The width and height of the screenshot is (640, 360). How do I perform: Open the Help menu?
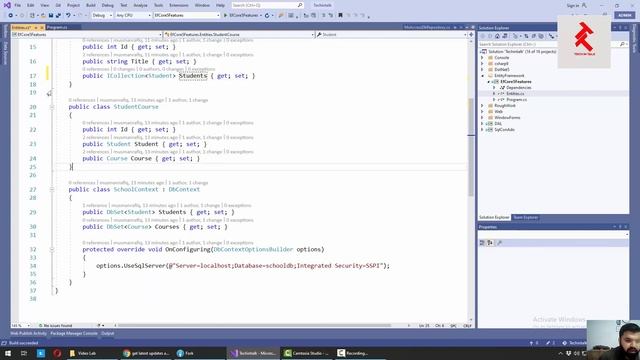click(x=220, y=5)
